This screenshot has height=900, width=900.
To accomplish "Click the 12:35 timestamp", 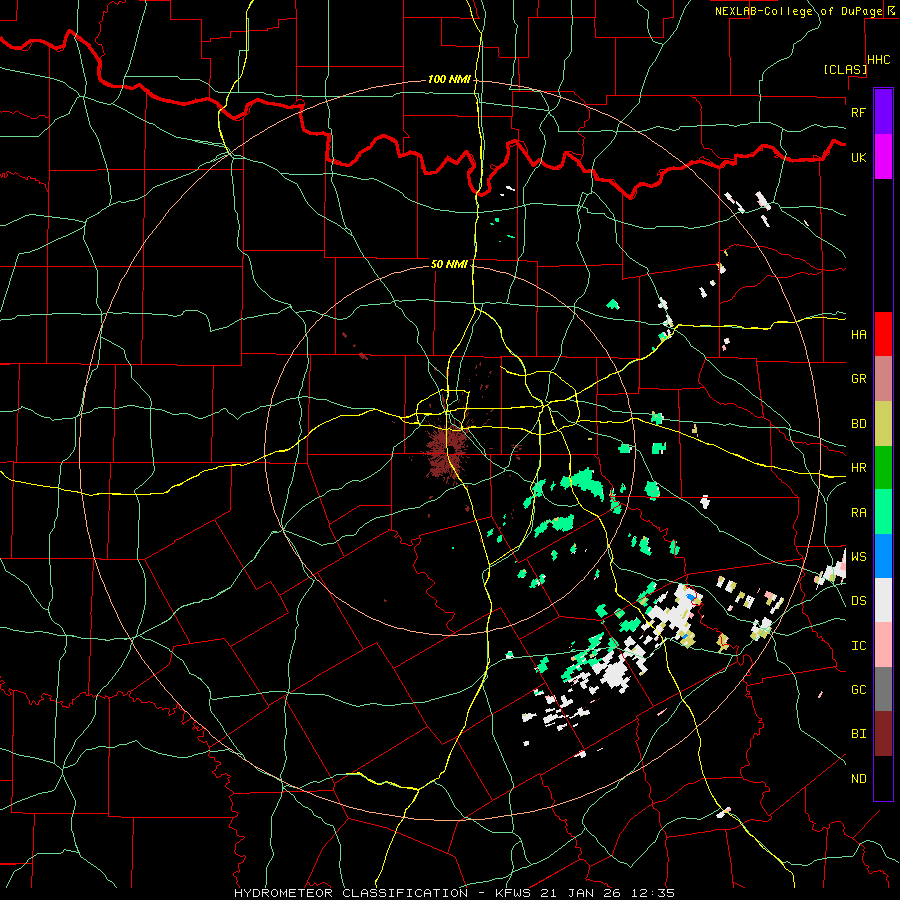I will pyautogui.click(x=655, y=893).
